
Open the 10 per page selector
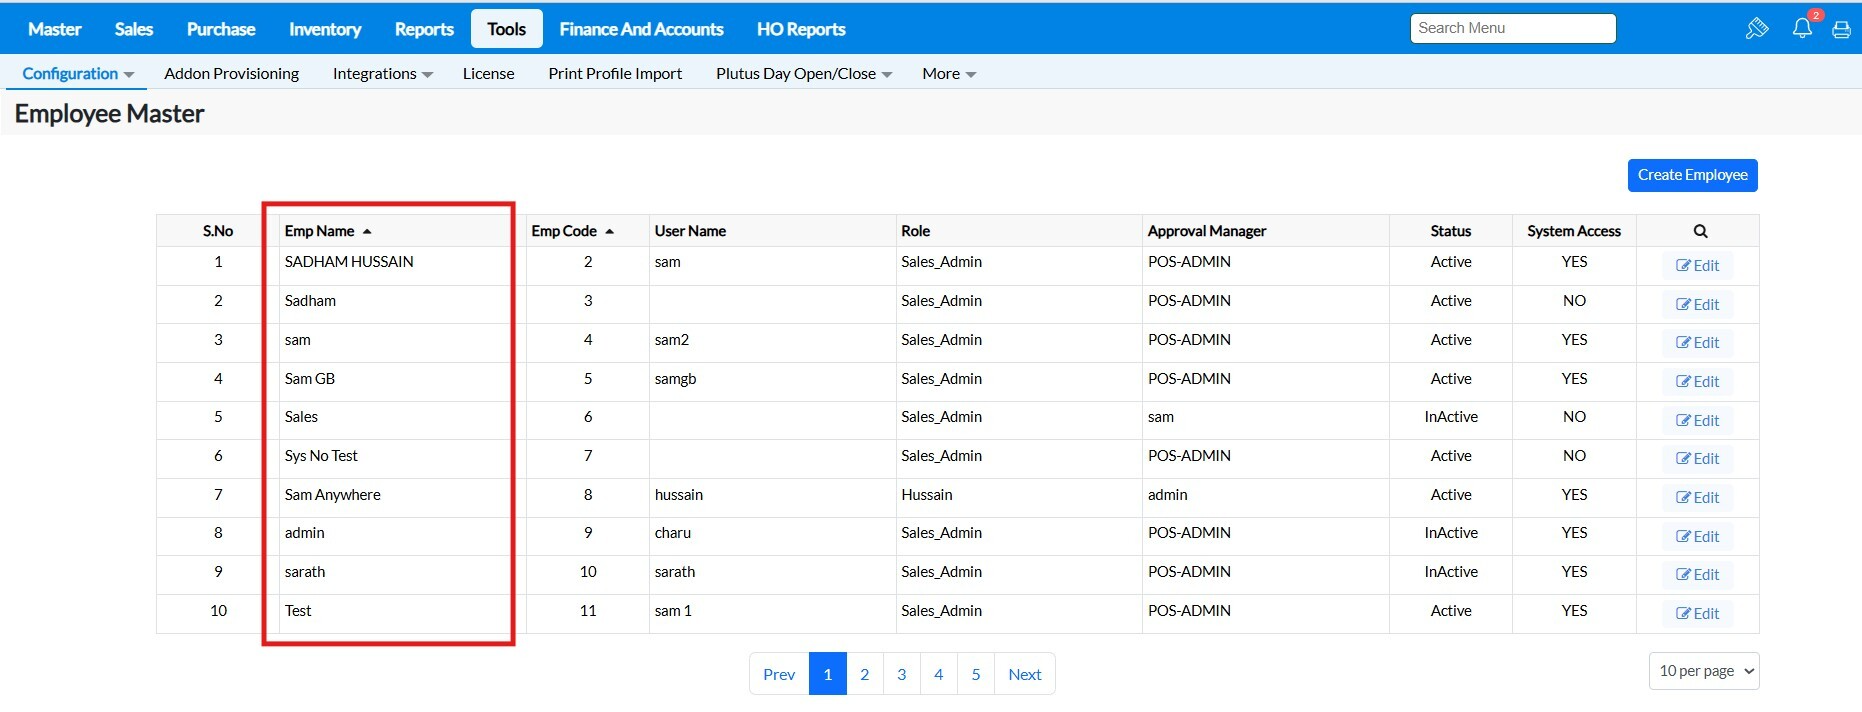[x=1704, y=671]
